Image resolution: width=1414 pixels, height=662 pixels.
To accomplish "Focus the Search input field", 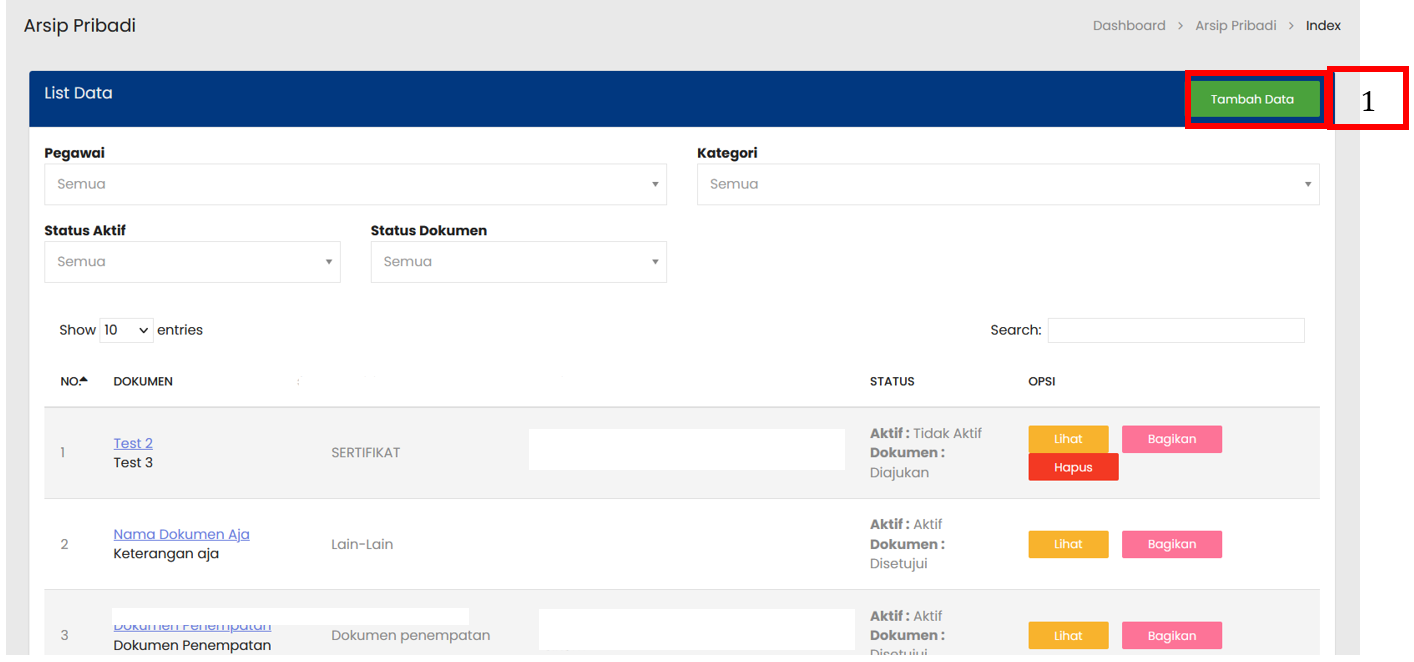I will (x=1175, y=330).
